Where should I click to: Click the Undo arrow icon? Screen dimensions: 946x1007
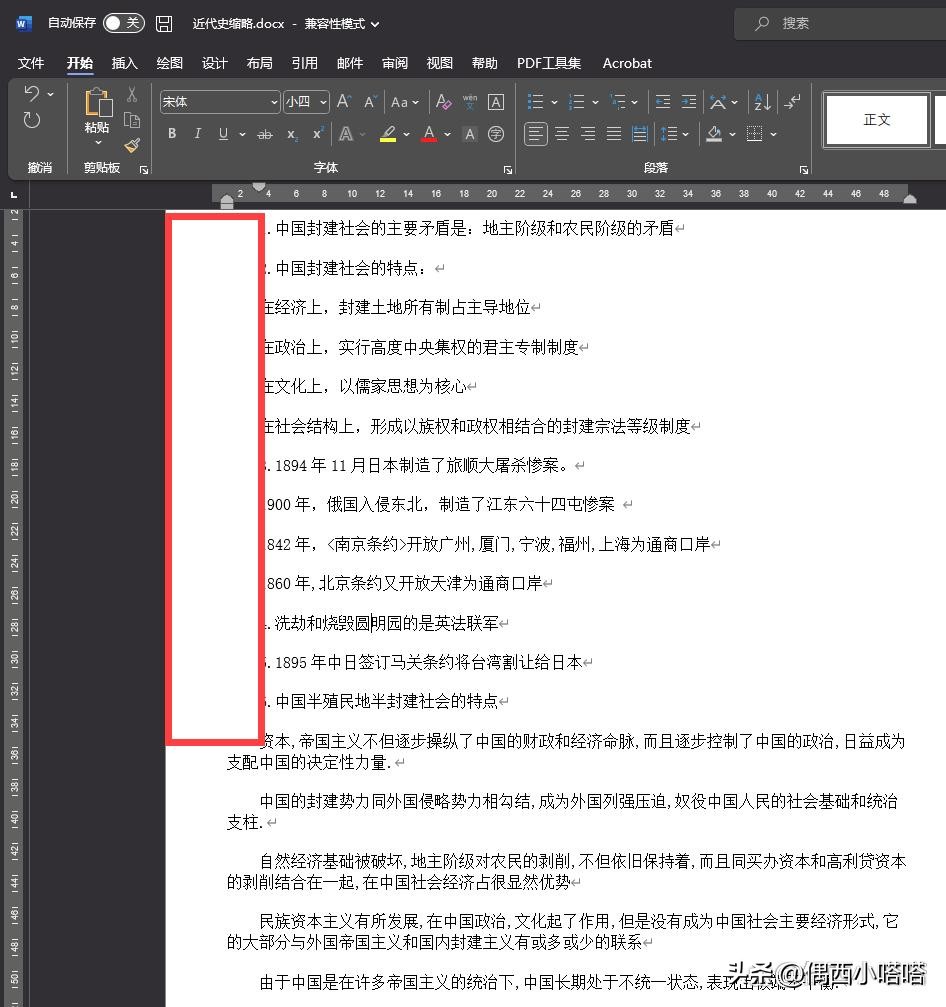coord(31,94)
